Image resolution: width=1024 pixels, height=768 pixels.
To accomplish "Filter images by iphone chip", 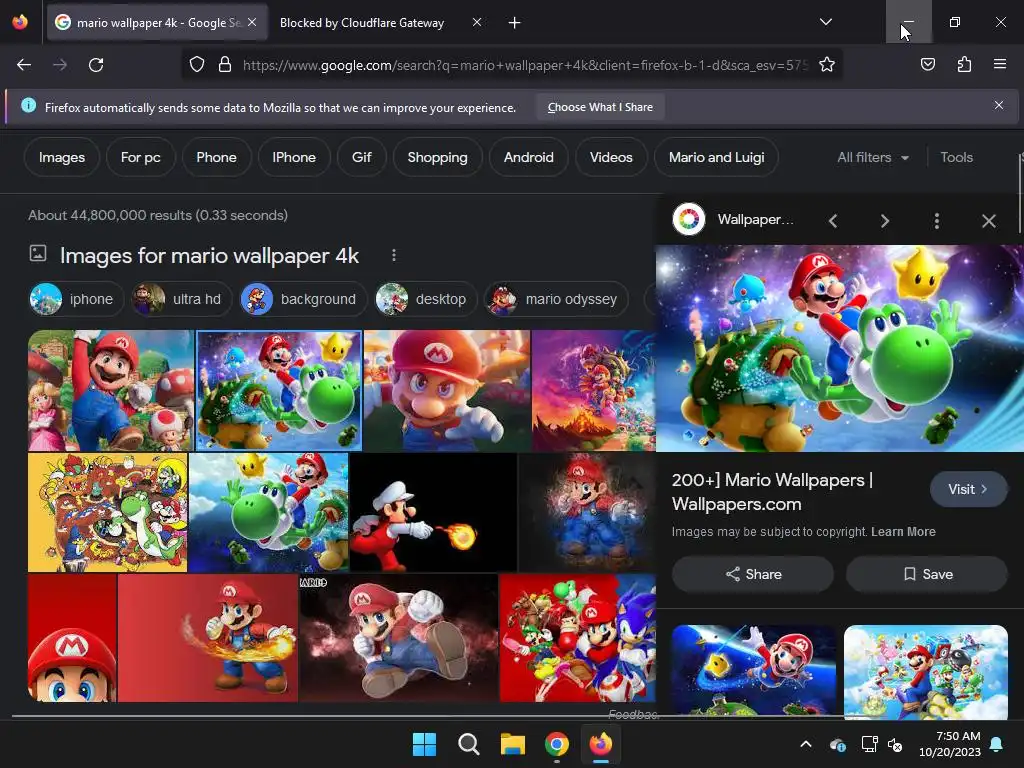I will tap(76, 299).
